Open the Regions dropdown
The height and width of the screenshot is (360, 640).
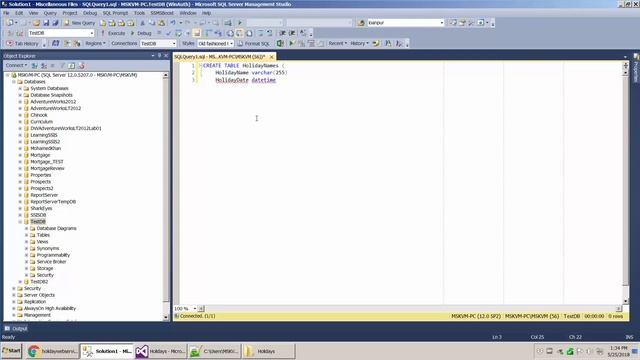click(96, 43)
